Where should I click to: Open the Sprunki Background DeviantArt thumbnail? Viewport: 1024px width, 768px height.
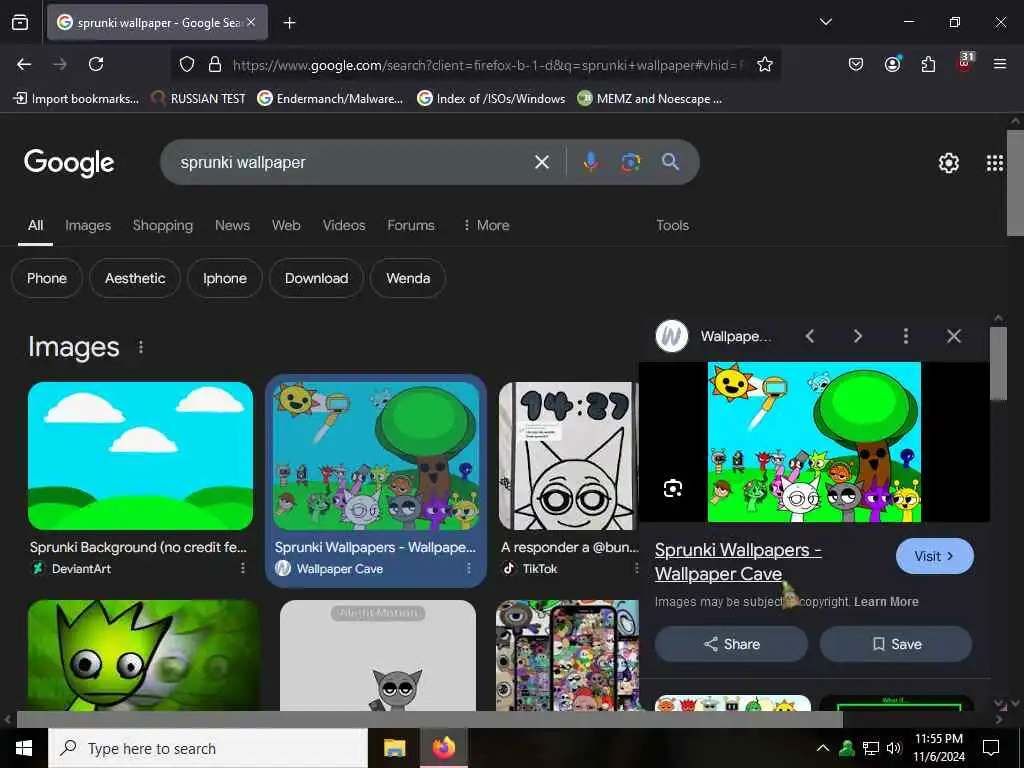pos(140,456)
